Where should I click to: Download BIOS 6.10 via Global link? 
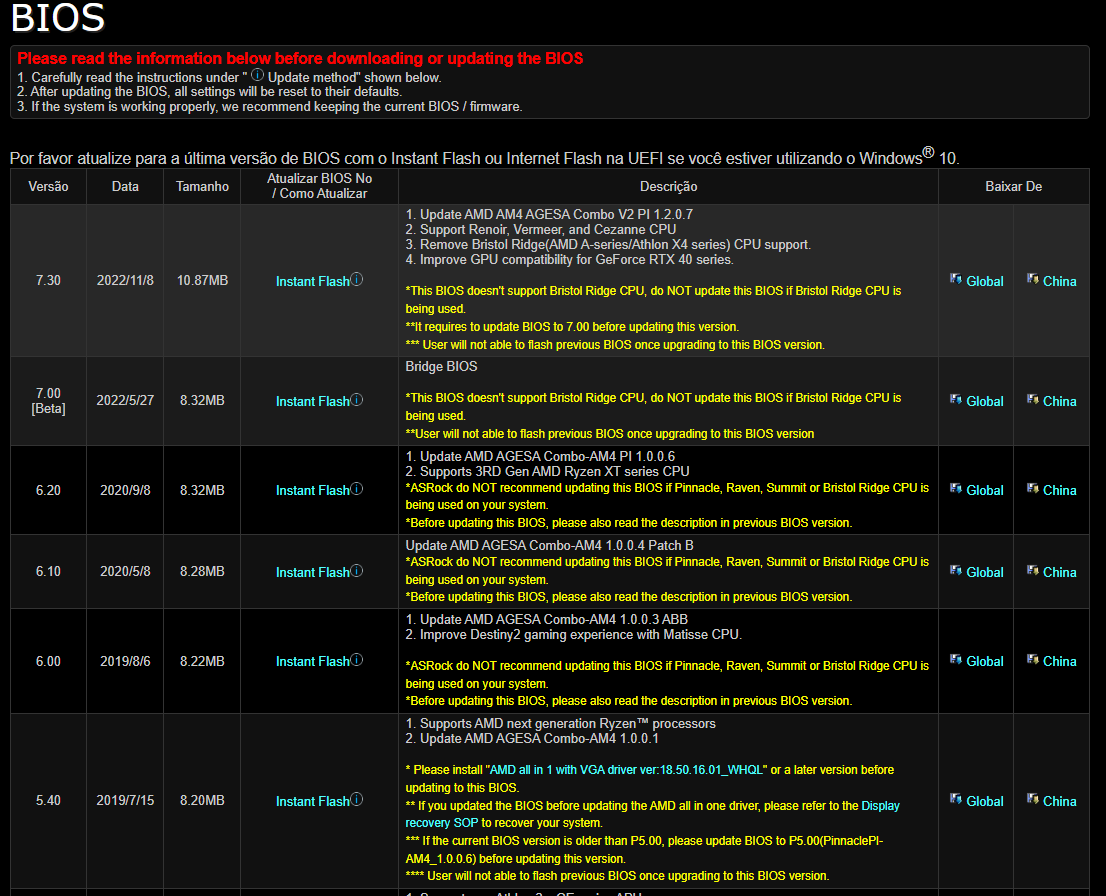pyautogui.click(x=985, y=572)
